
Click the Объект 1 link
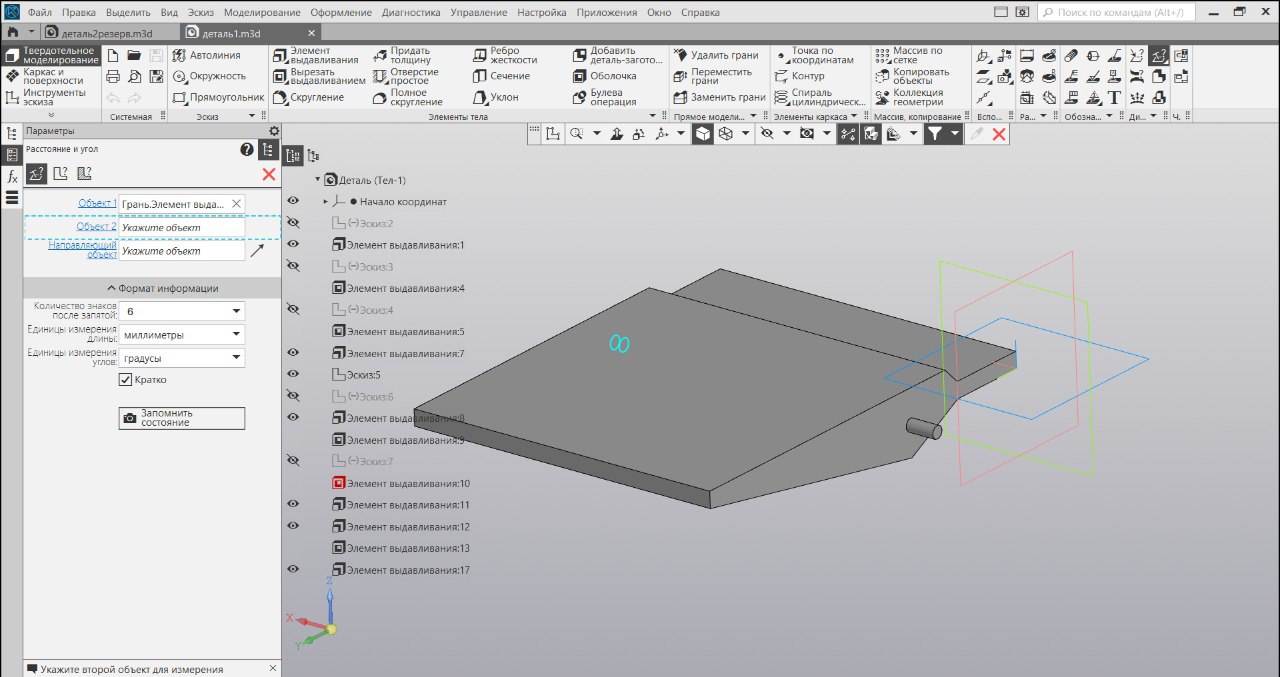[97, 203]
